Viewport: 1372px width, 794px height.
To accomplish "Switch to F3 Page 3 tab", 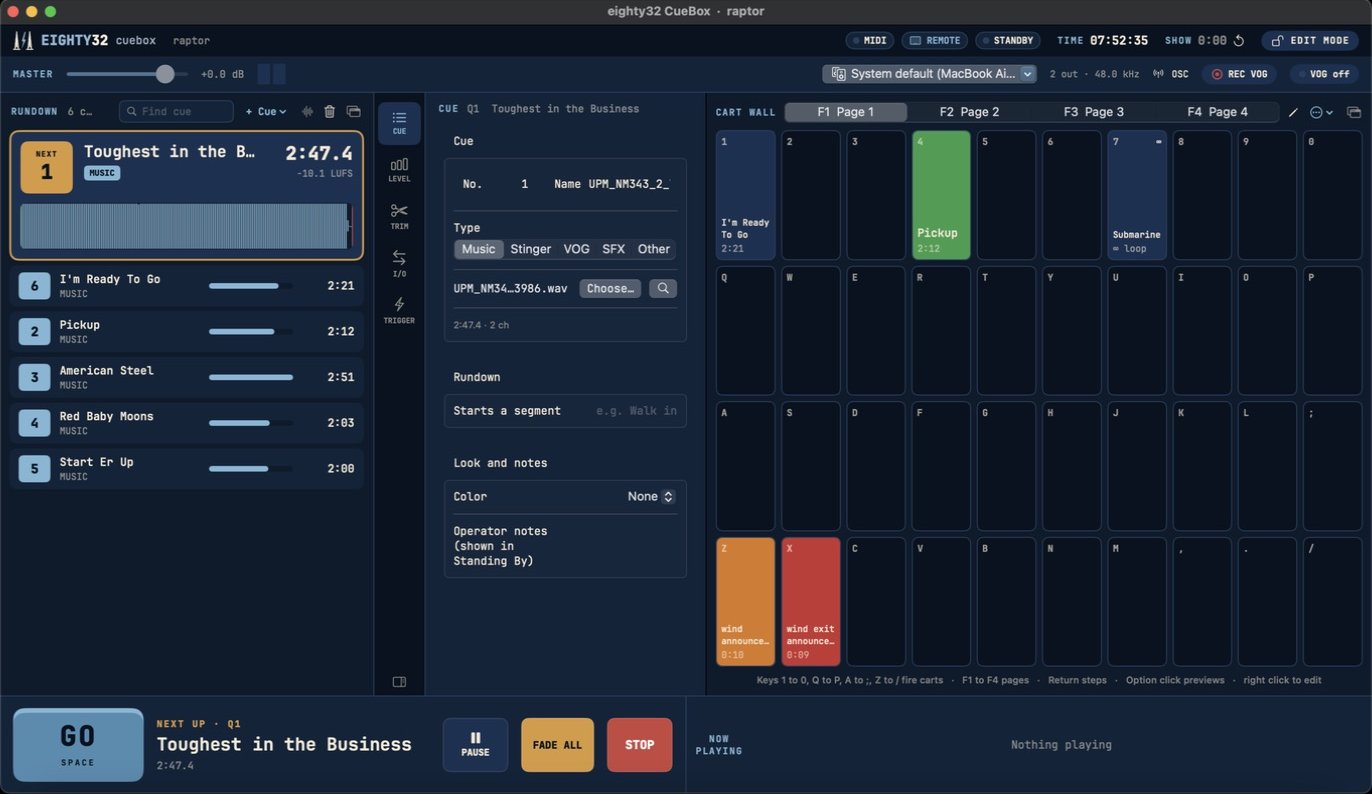I will click(x=1093, y=112).
